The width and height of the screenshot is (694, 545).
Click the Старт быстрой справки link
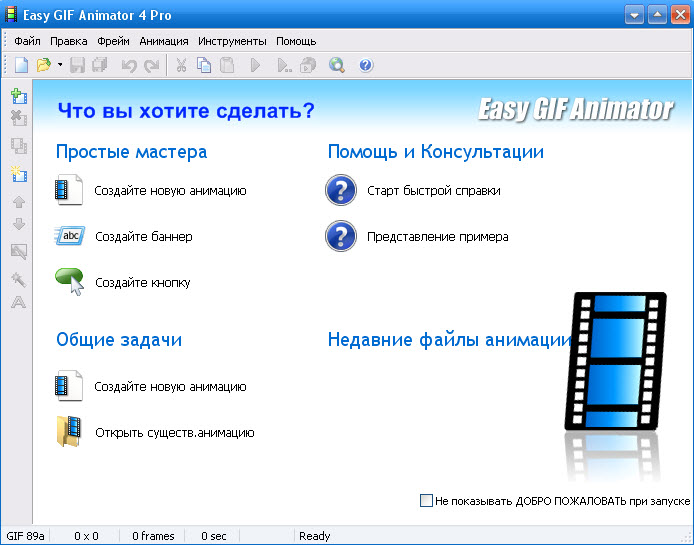coord(434,191)
